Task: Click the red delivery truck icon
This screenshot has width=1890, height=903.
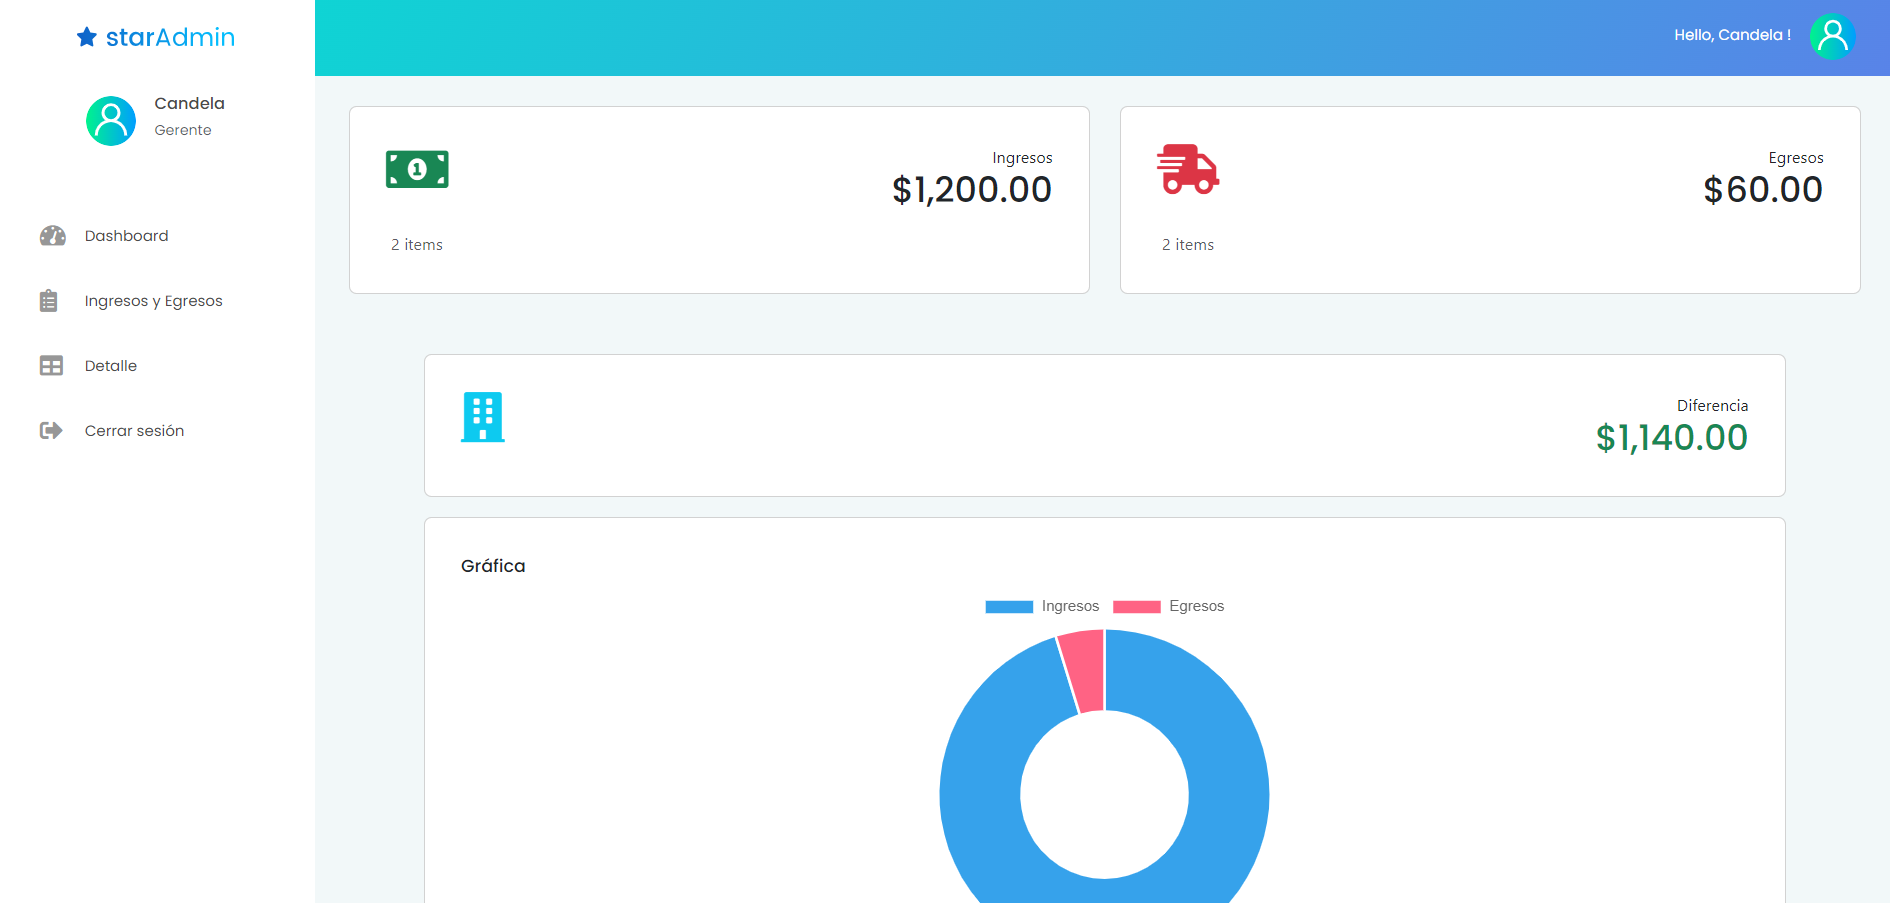Action: [x=1188, y=169]
